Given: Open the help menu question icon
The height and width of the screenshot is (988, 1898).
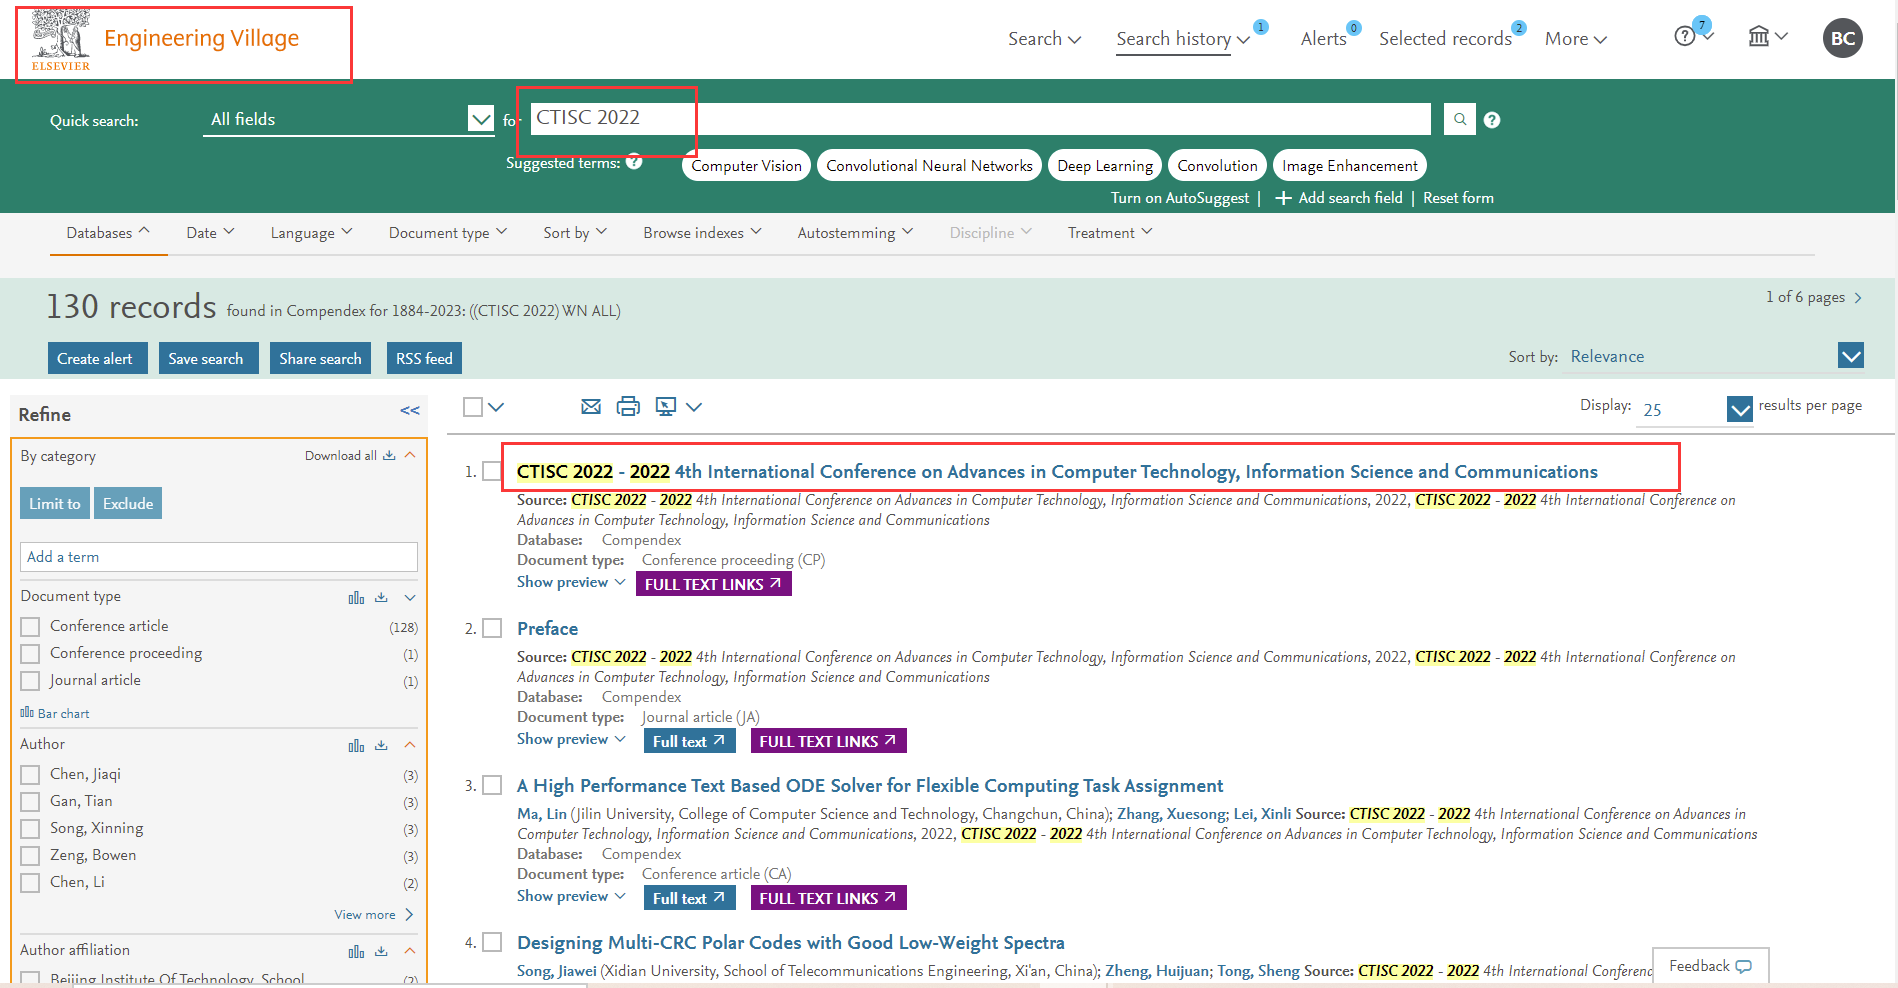Looking at the screenshot, I should click(1685, 36).
